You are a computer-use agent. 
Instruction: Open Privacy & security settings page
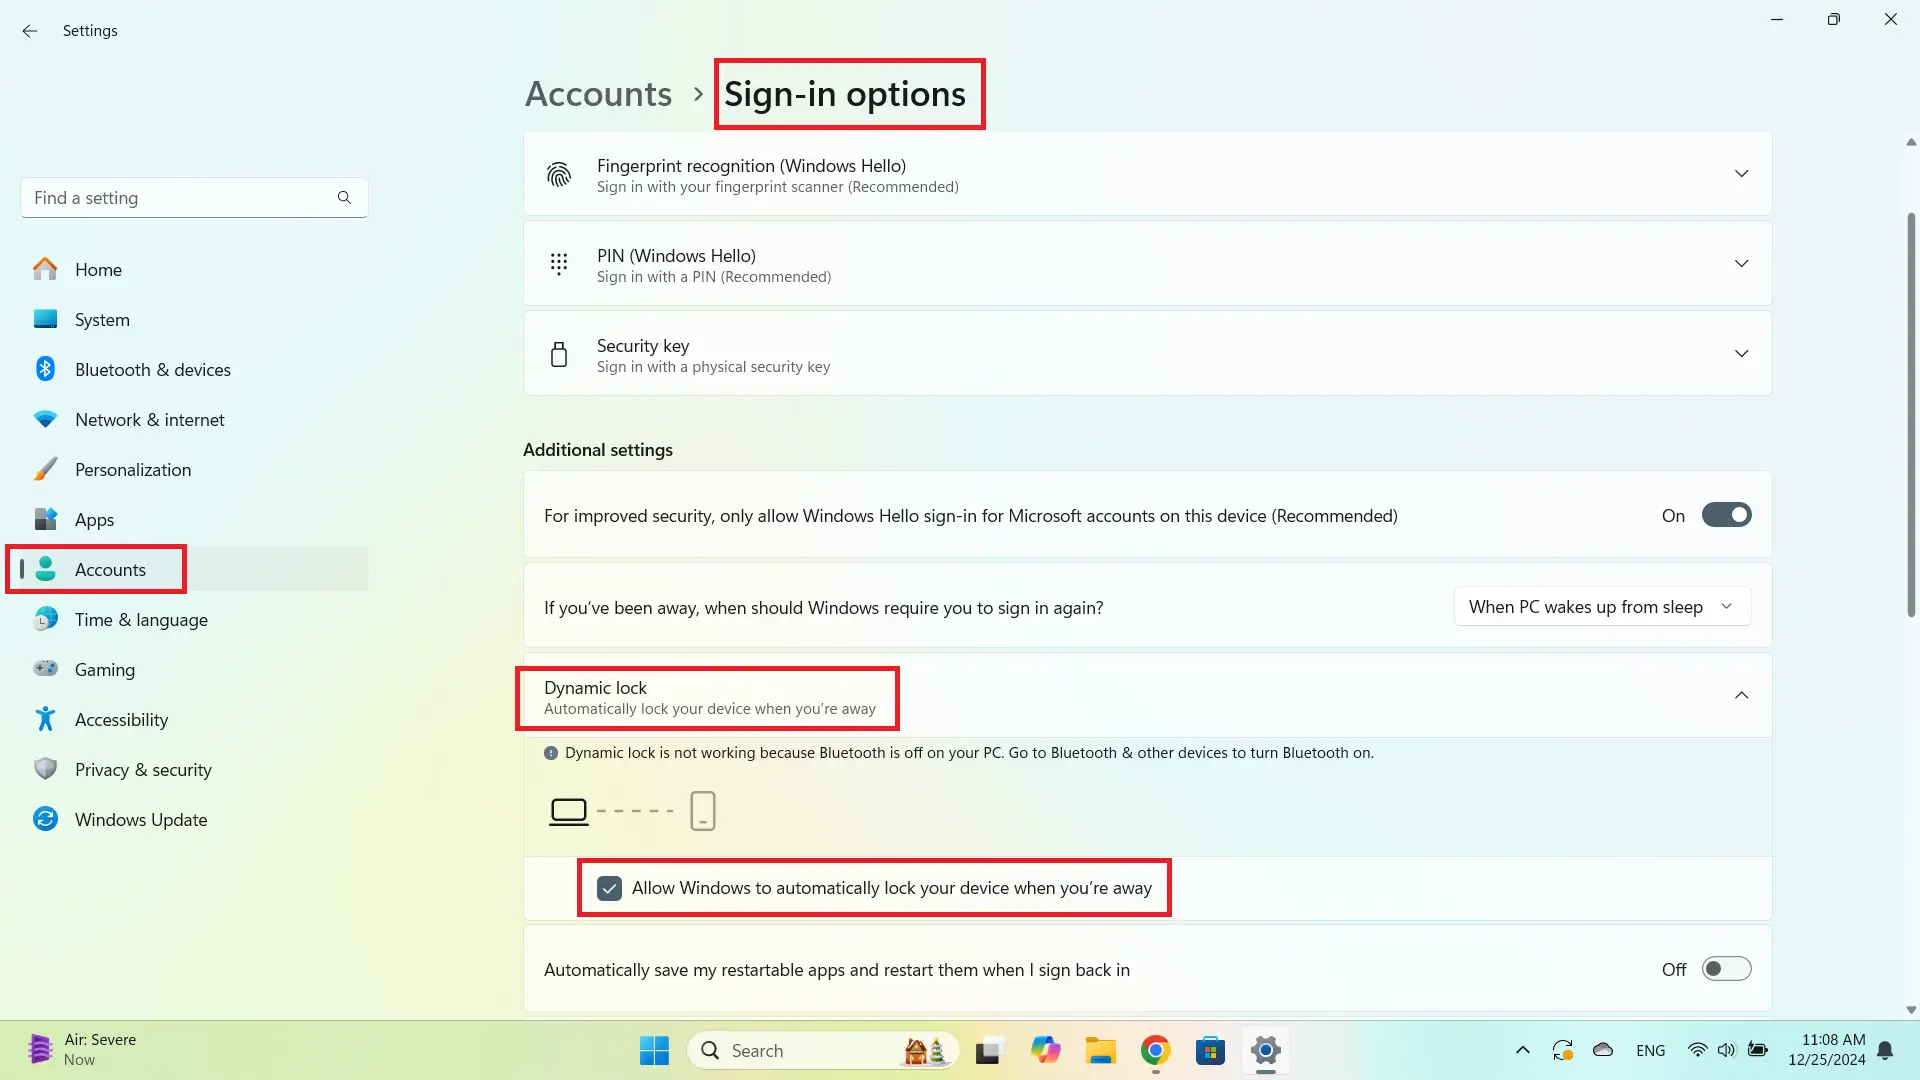tap(143, 770)
